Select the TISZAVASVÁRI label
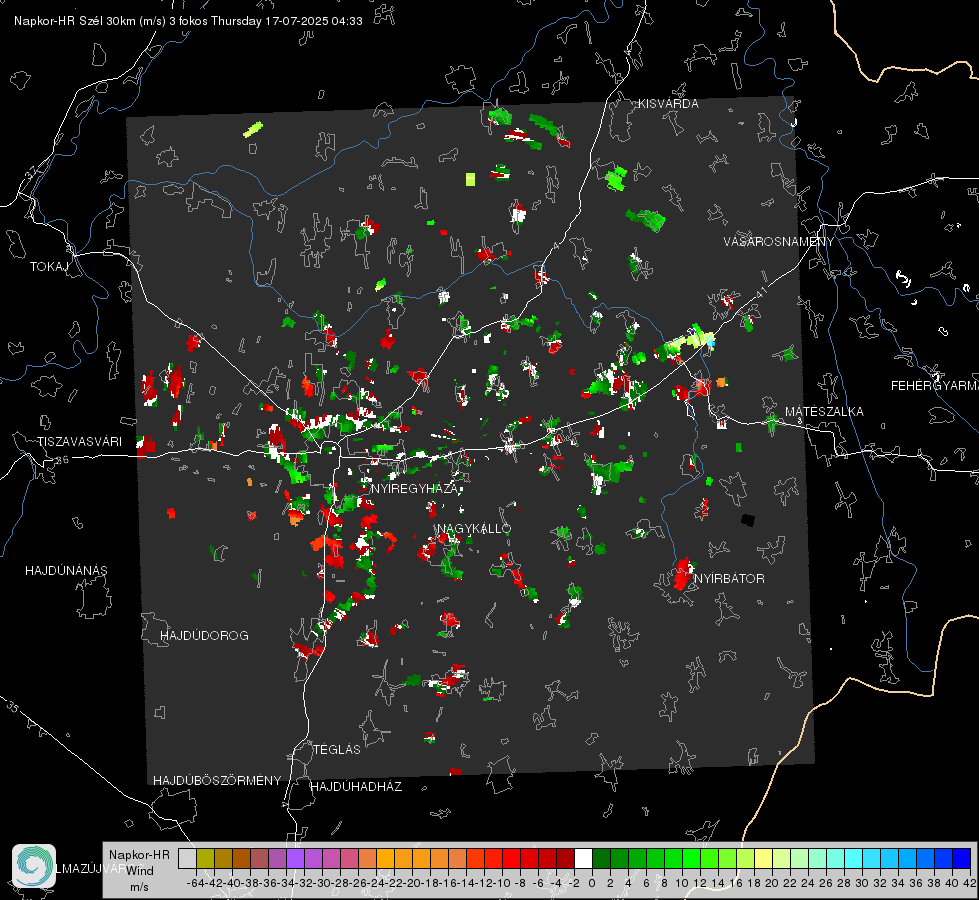The width and height of the screenshot is (979, 900). pos(79,442)
